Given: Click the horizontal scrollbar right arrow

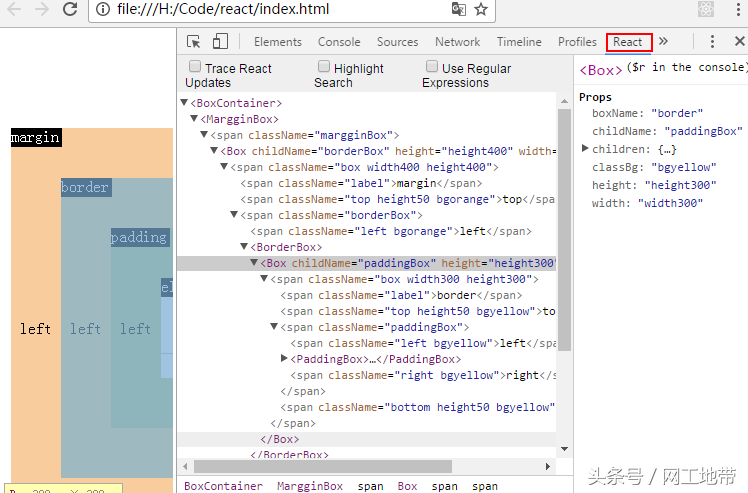Looking at the screenshot, I should pos(548,466).
